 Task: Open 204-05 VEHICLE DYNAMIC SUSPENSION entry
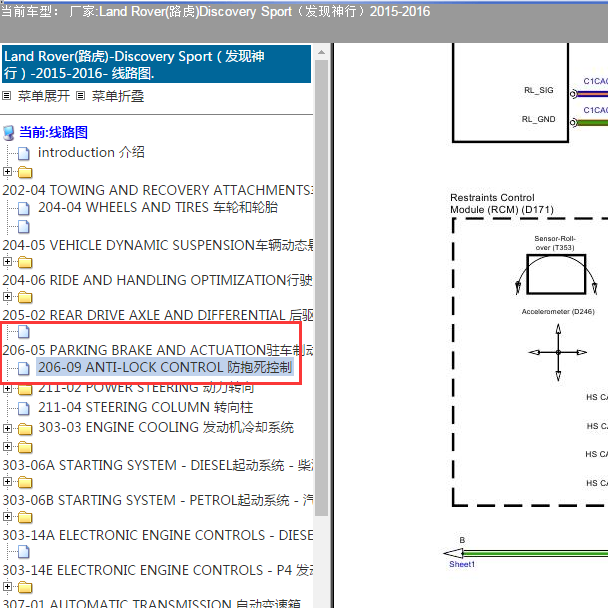[157, 245]
